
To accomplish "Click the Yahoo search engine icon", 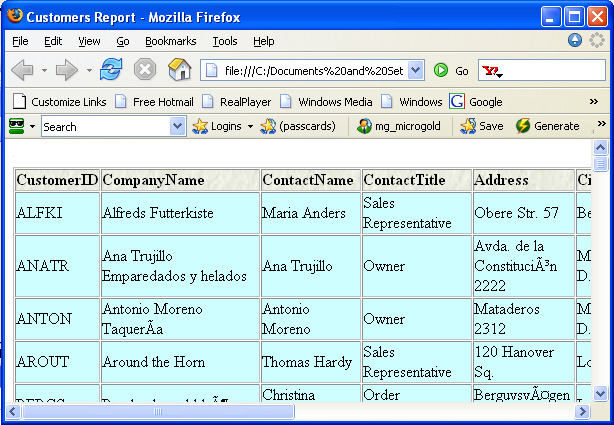I will coord(490,71).
